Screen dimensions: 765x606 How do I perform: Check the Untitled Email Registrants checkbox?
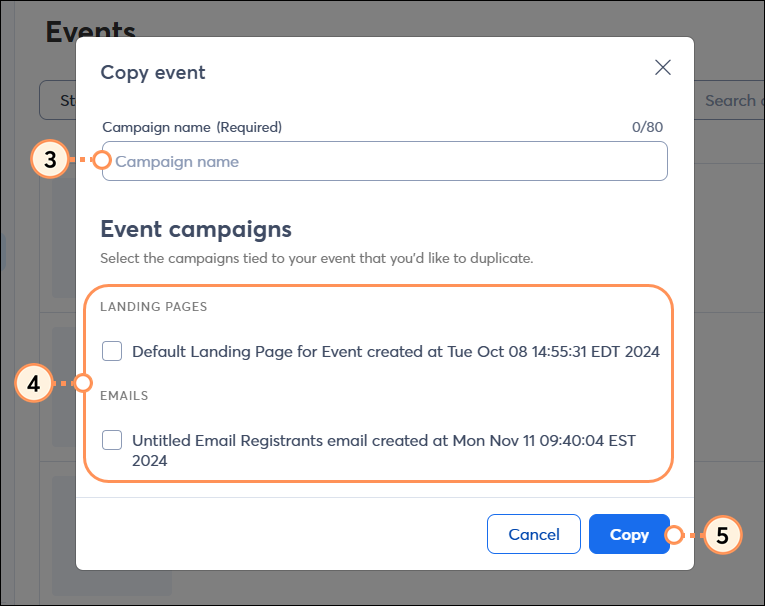click(x=112, y=440)
